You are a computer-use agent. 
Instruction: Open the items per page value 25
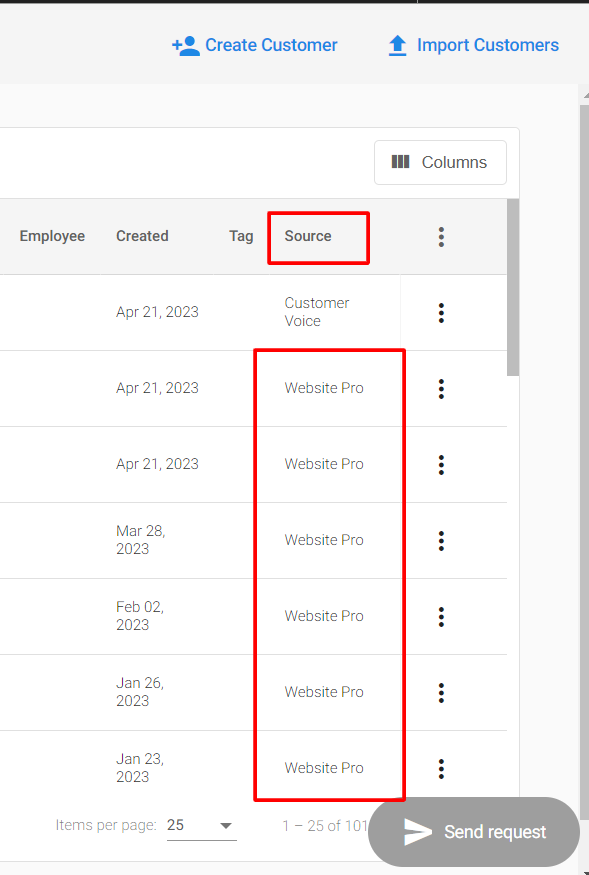pos(175,825)
